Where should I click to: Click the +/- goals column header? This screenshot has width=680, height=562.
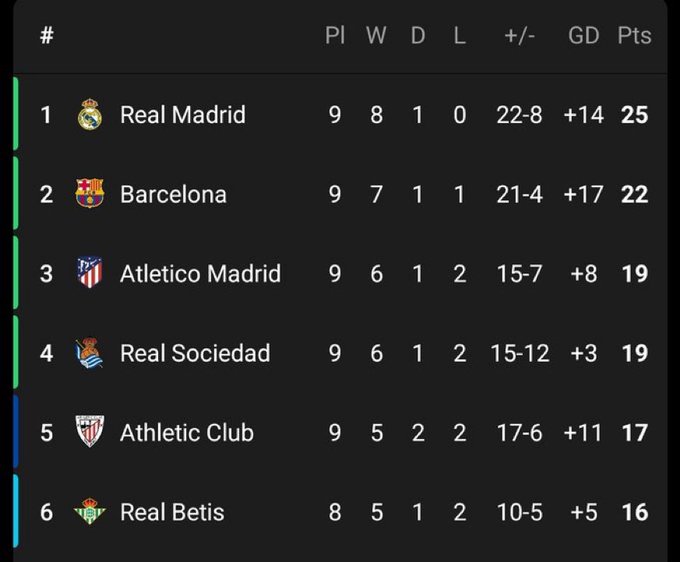click(x=520, y=36)
